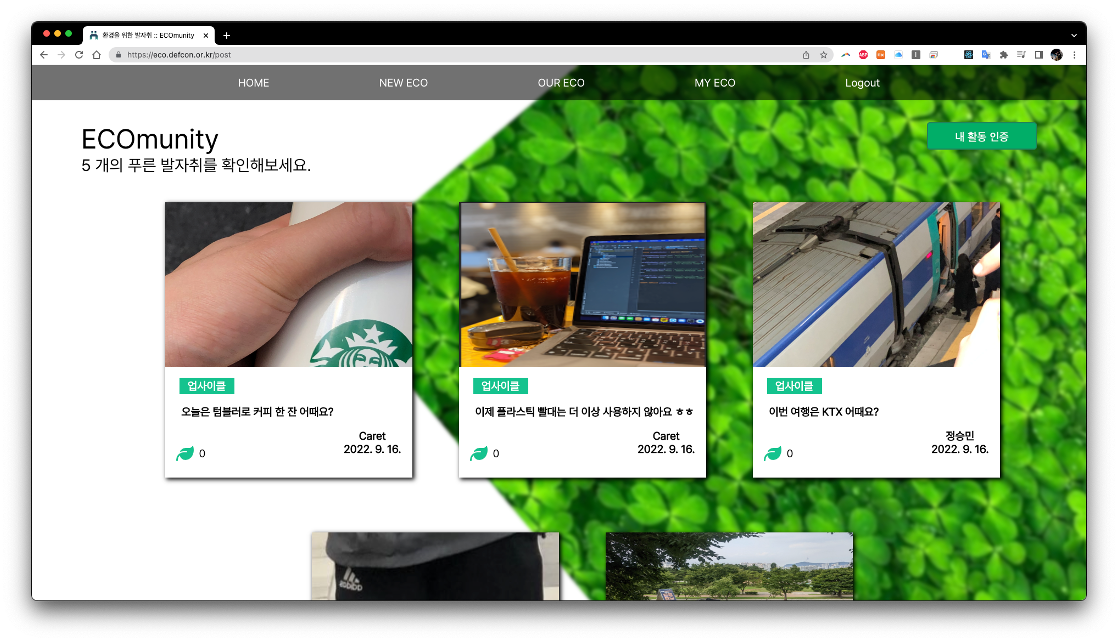Share this page via share icon

[x=806, y=55]
